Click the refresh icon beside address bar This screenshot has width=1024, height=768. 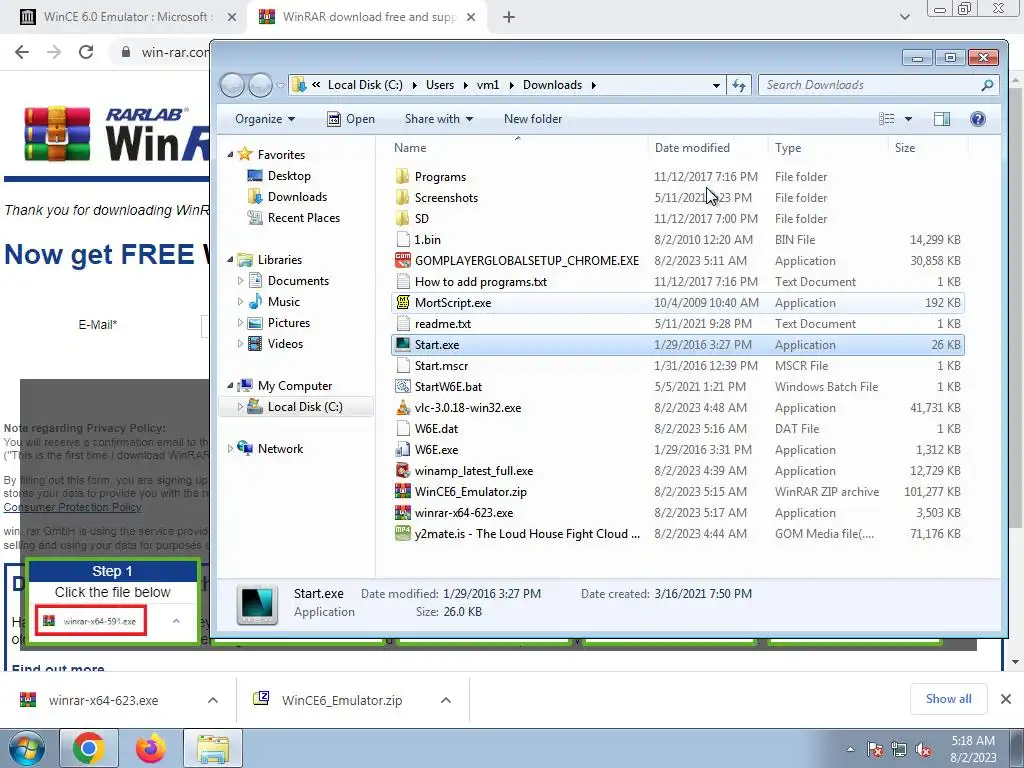[739, 85]
